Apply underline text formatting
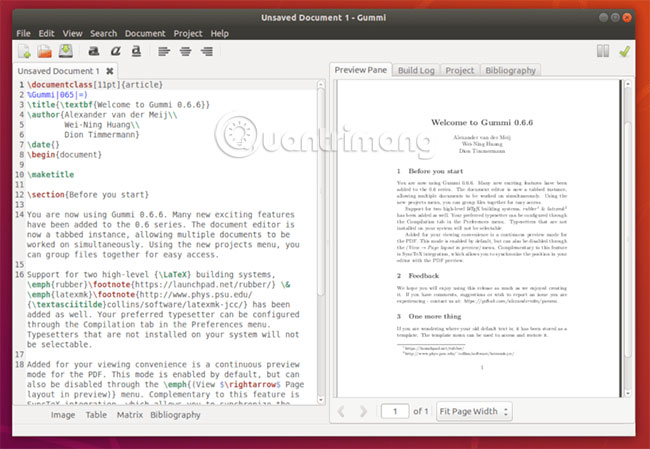This screenshot has height=449, width=650. [136, 51]
